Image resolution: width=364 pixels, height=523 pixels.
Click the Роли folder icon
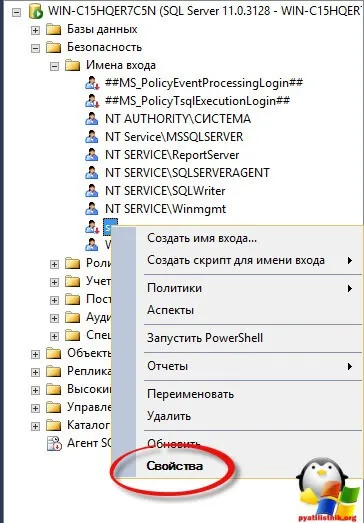point(72,264)
